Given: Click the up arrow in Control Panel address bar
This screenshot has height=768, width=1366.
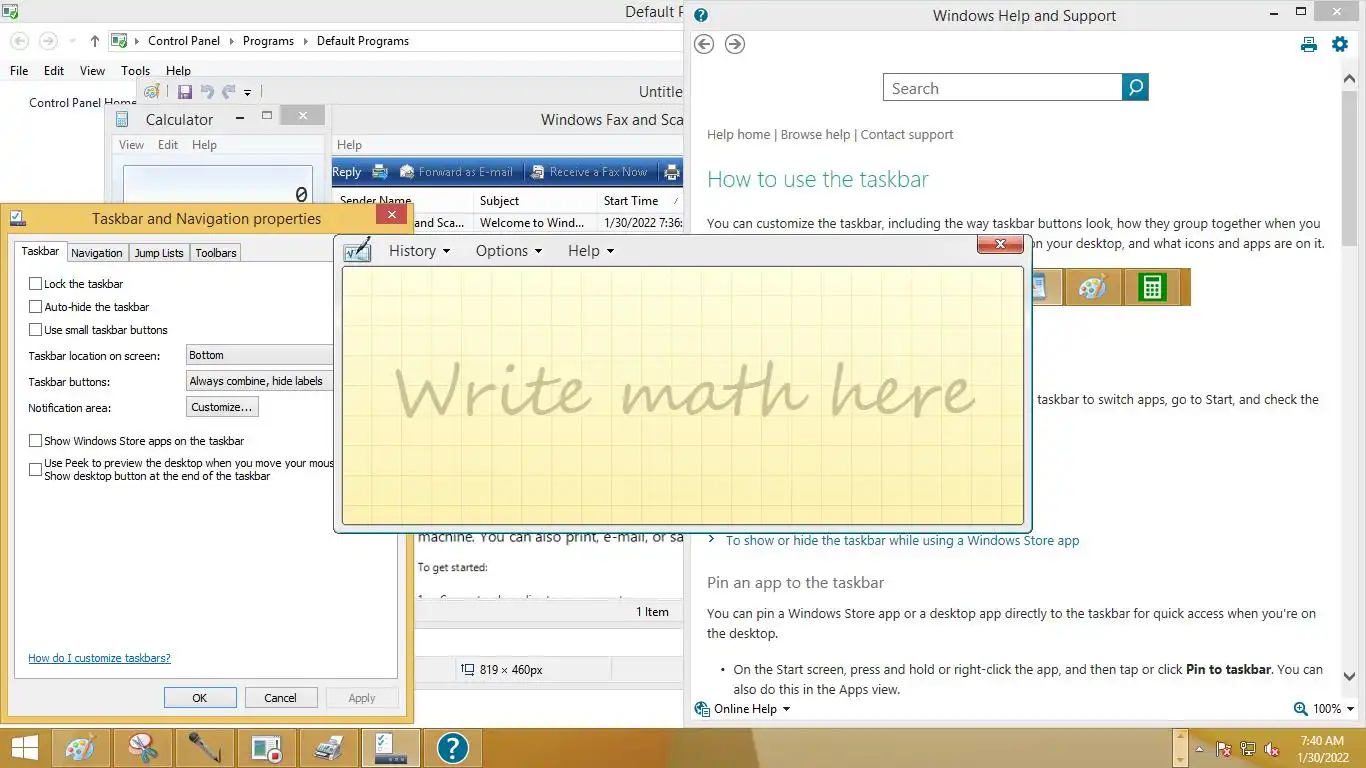Looking at the screenshot, I should coord(95,41).
